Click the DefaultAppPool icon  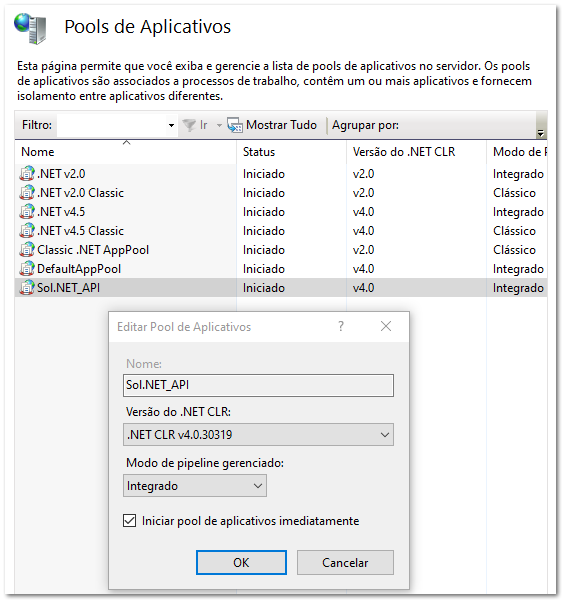coord(27,269)
